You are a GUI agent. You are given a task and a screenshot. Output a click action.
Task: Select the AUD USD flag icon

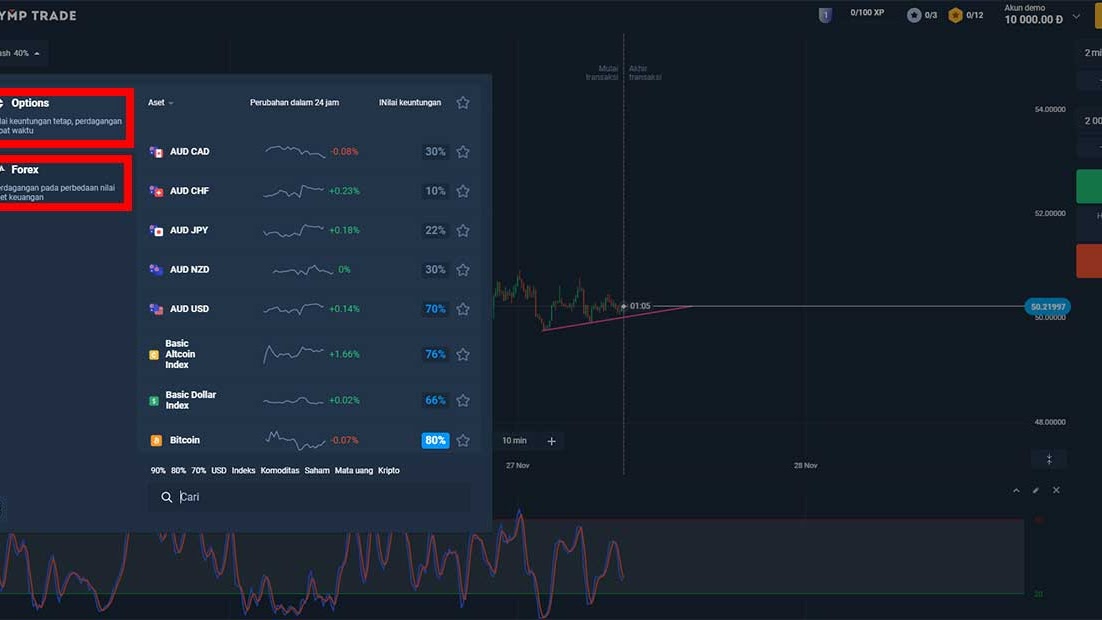(156, 309)
